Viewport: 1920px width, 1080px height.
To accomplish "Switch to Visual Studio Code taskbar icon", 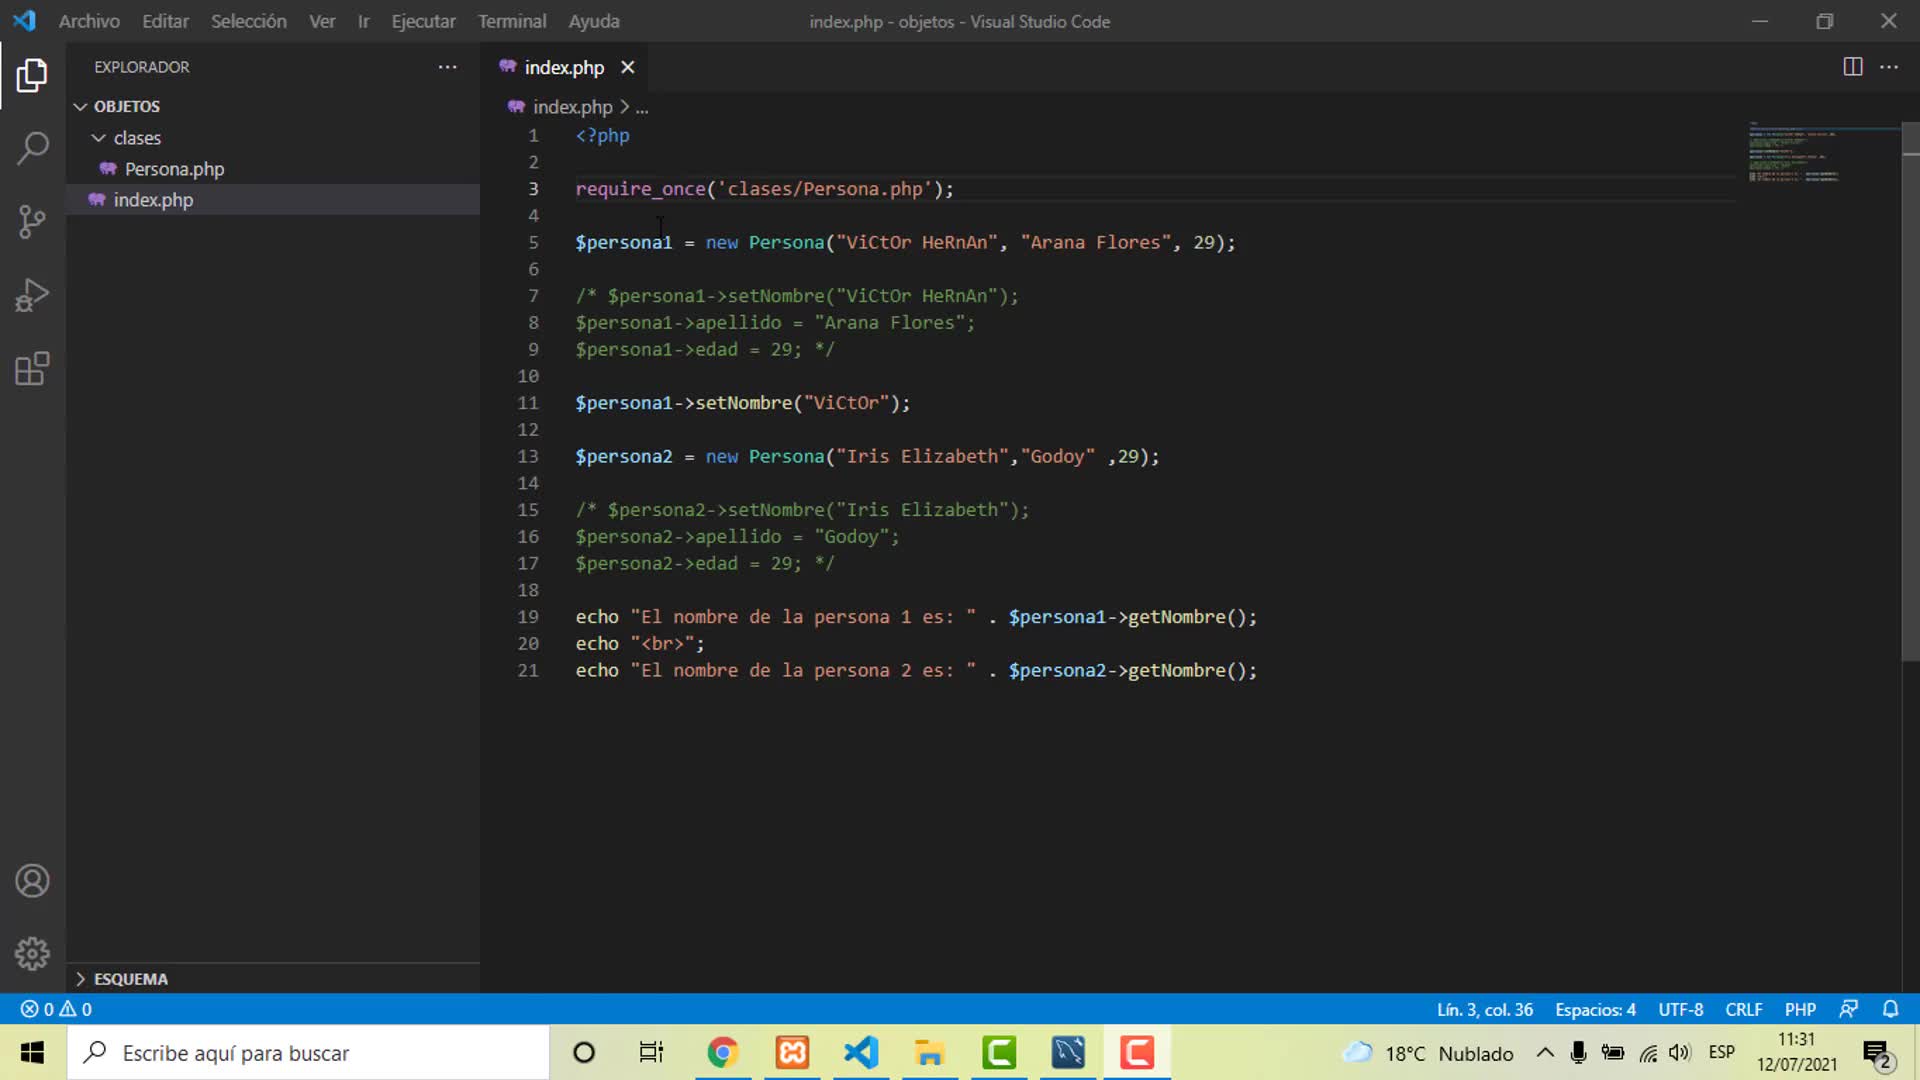I will pos(861,1052).
